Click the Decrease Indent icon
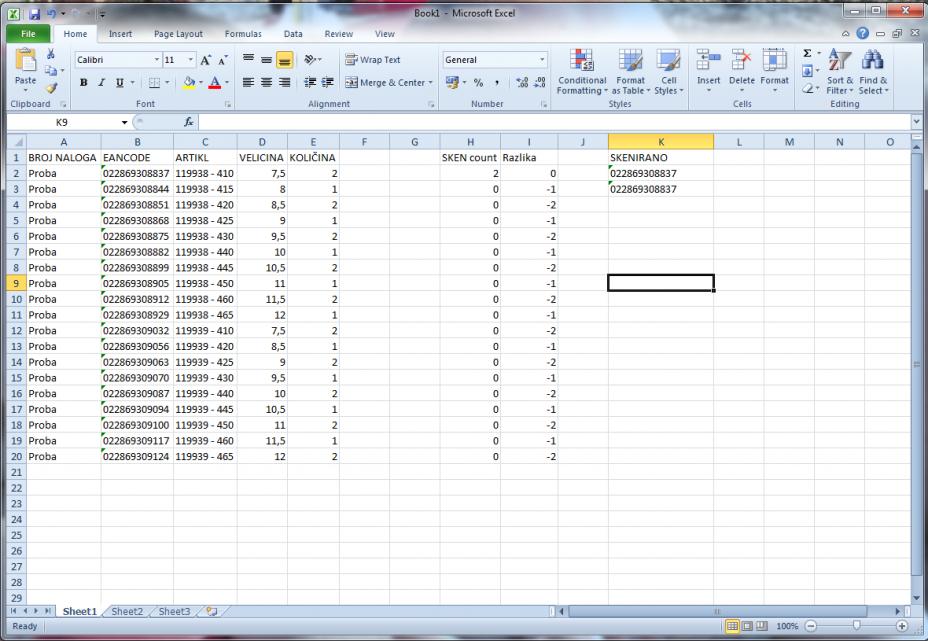Image resolution: width=928 pixels, height=641 pixels. click(310, 82)
